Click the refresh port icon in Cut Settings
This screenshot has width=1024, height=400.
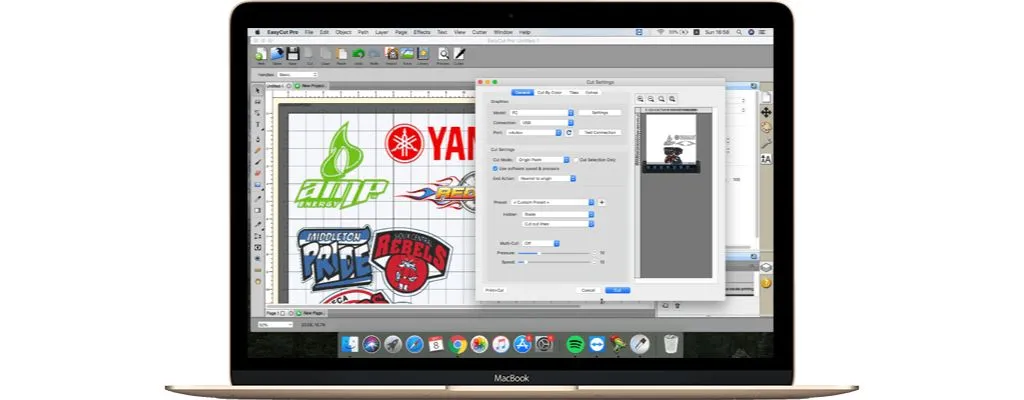568,133
